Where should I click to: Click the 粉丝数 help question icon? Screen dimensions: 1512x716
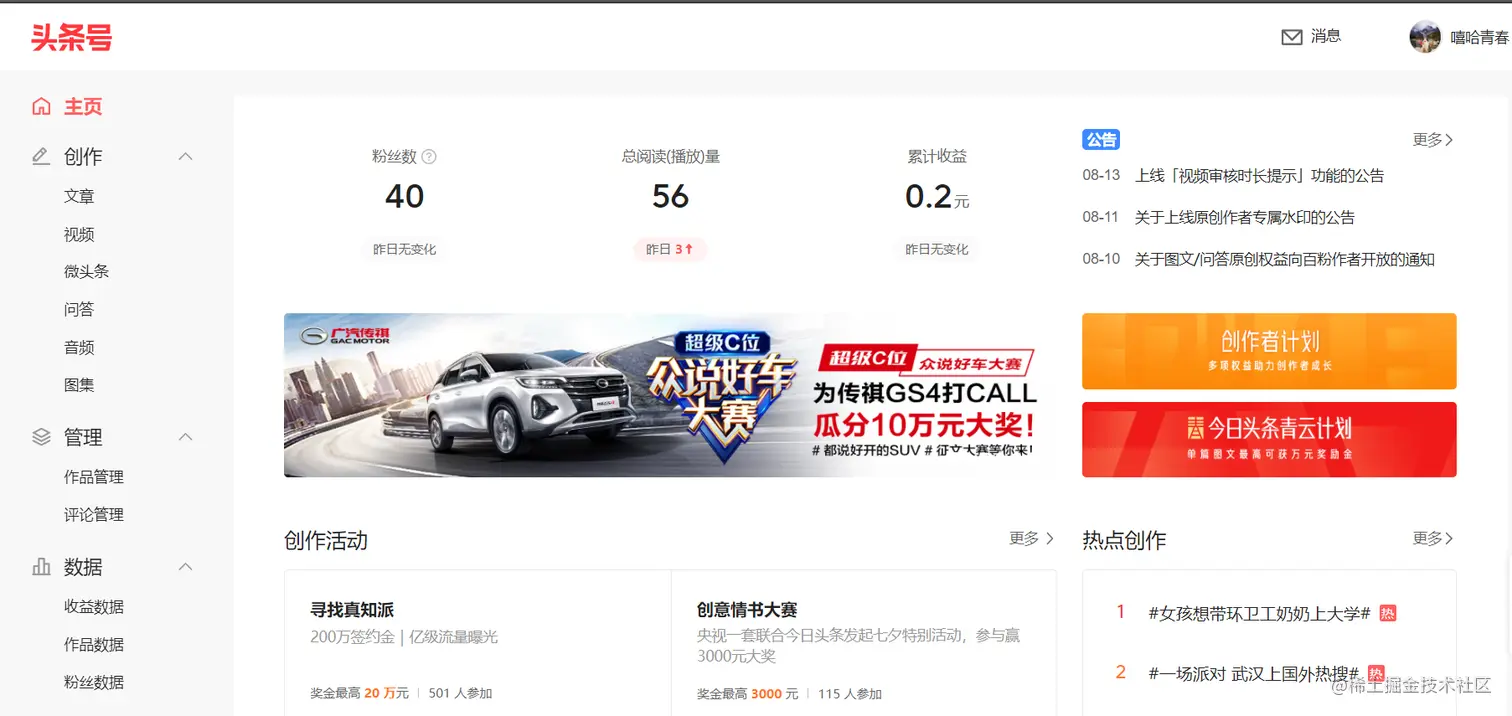429,156
